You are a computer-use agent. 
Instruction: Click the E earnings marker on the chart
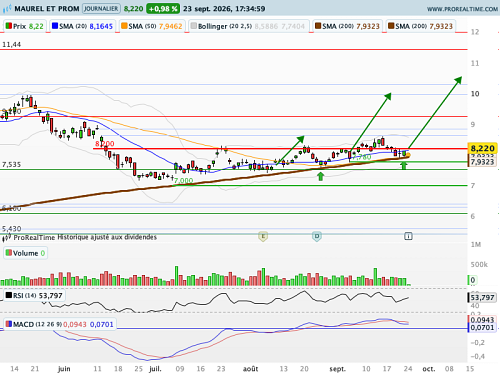click(263, 236)
